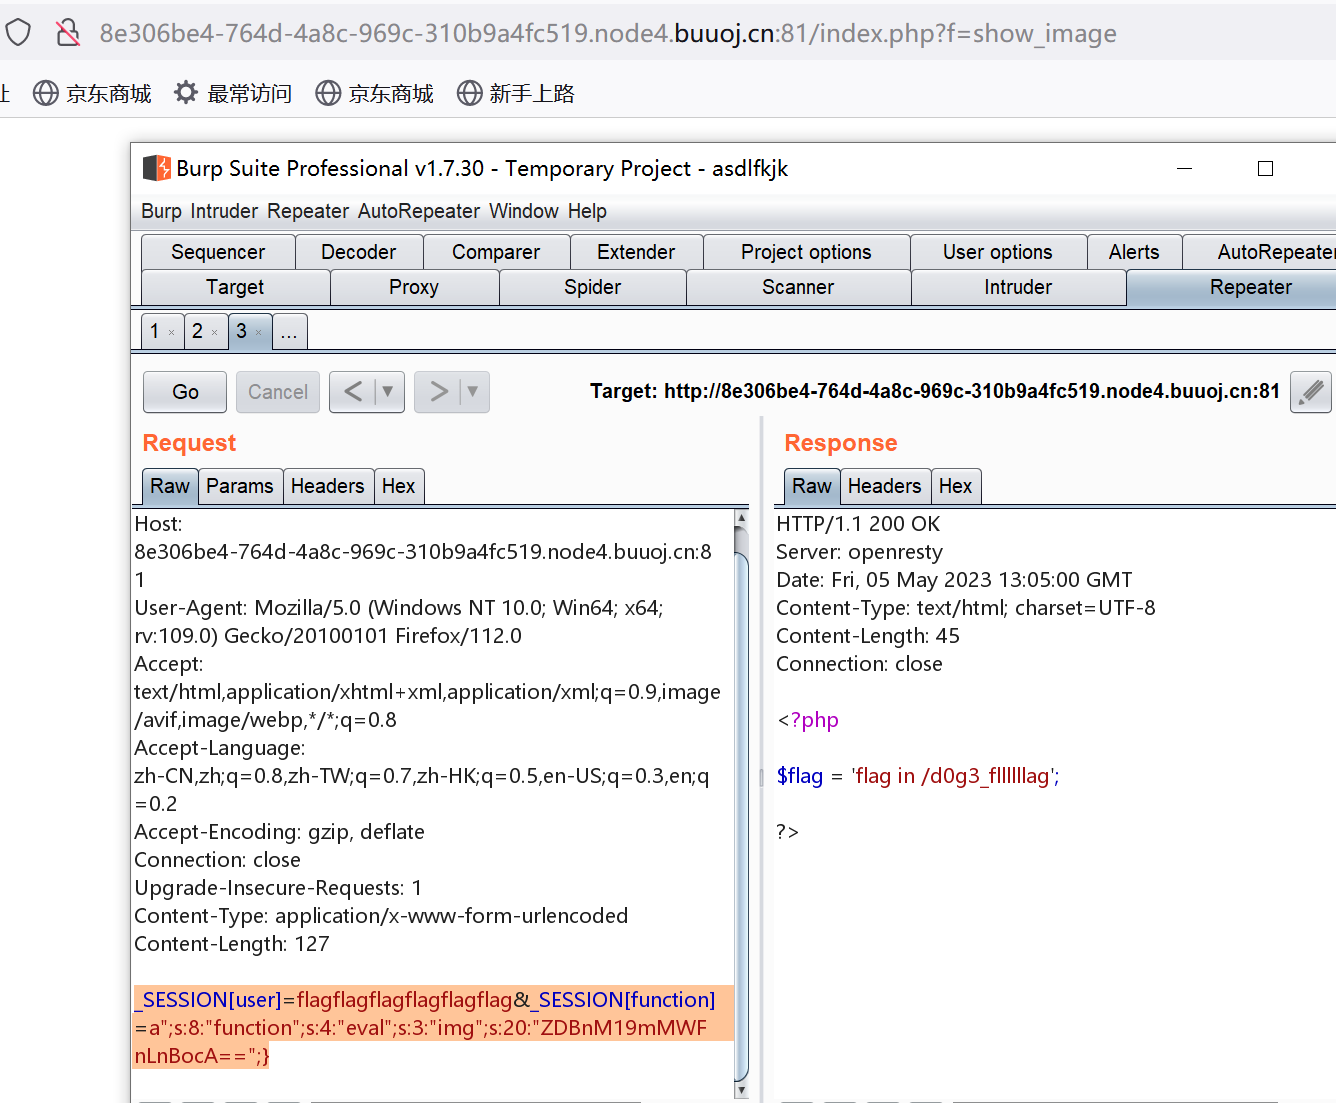Switch to the Extender tab
Screen dimensions: 1336x1103
636,252
